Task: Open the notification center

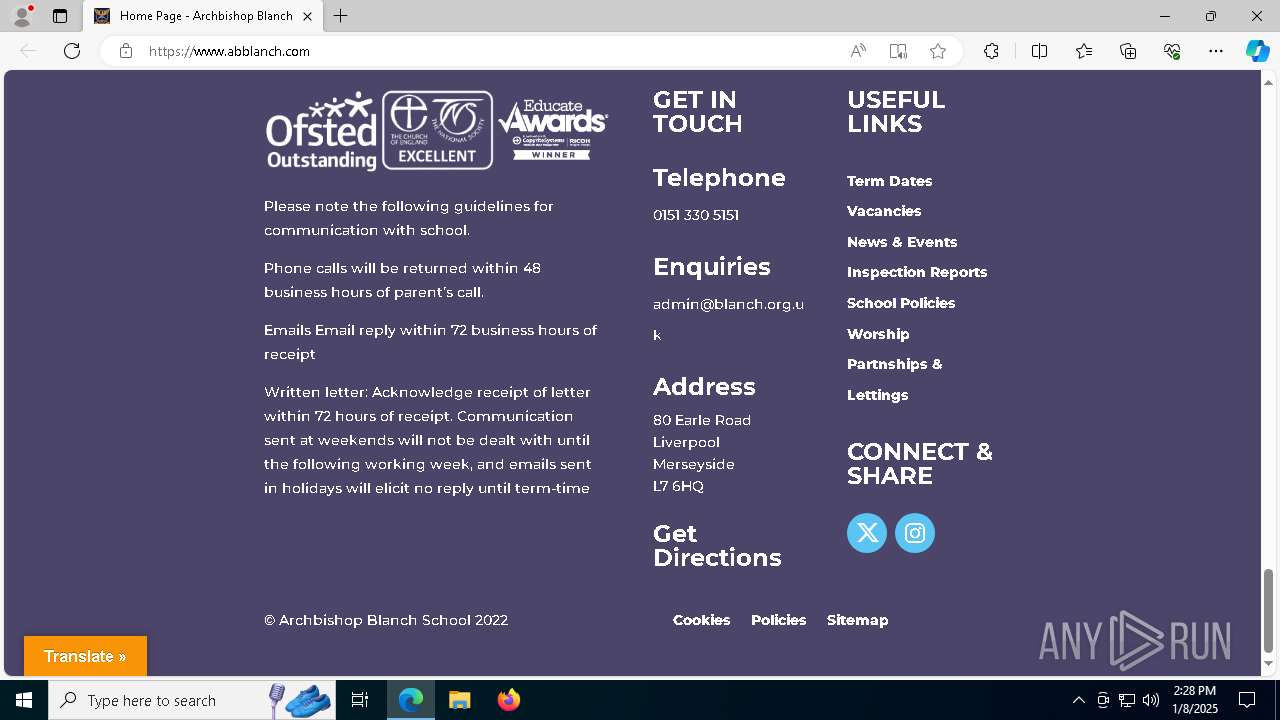Action: 1247,700
